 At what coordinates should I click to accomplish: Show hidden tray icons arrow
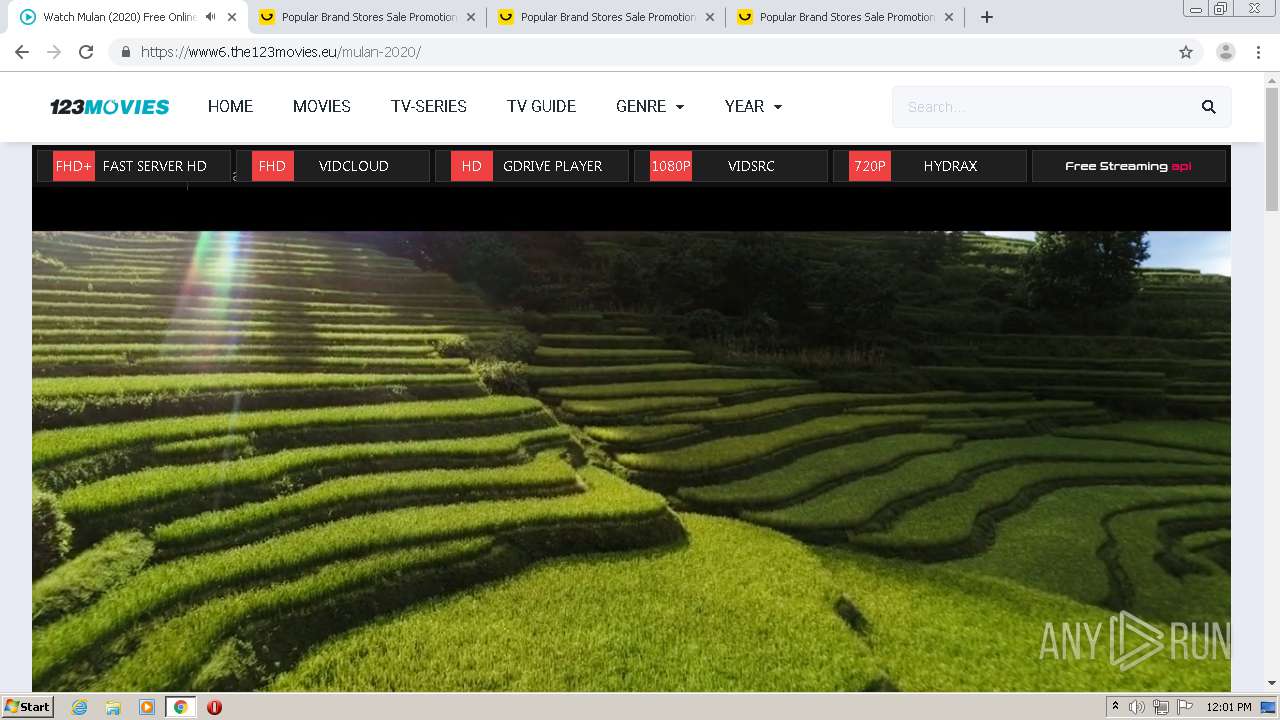tap(1115, 707)
